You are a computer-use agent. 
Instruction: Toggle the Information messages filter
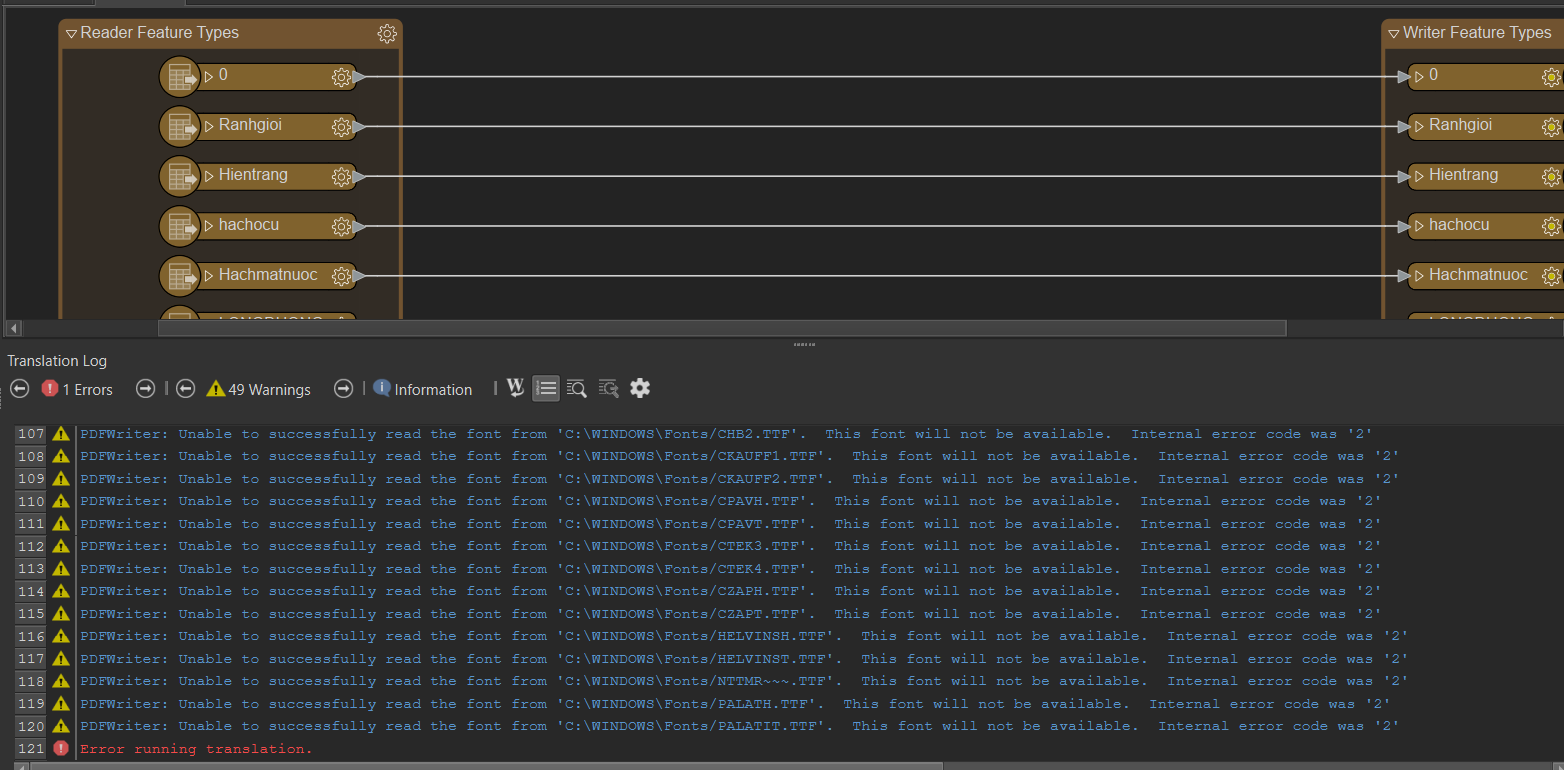(x=423, y=389)
